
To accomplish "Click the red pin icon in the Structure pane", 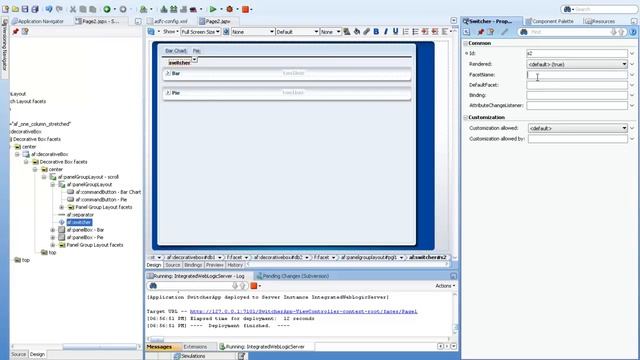I will click(x=16, y=31).
